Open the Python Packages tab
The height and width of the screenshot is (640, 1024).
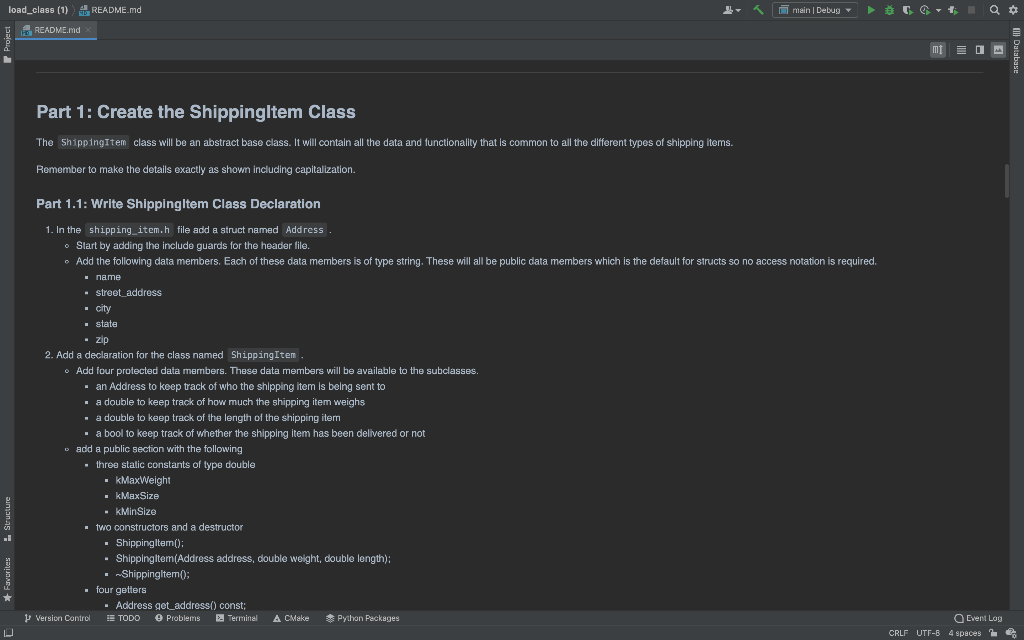(x=362, y=618)
